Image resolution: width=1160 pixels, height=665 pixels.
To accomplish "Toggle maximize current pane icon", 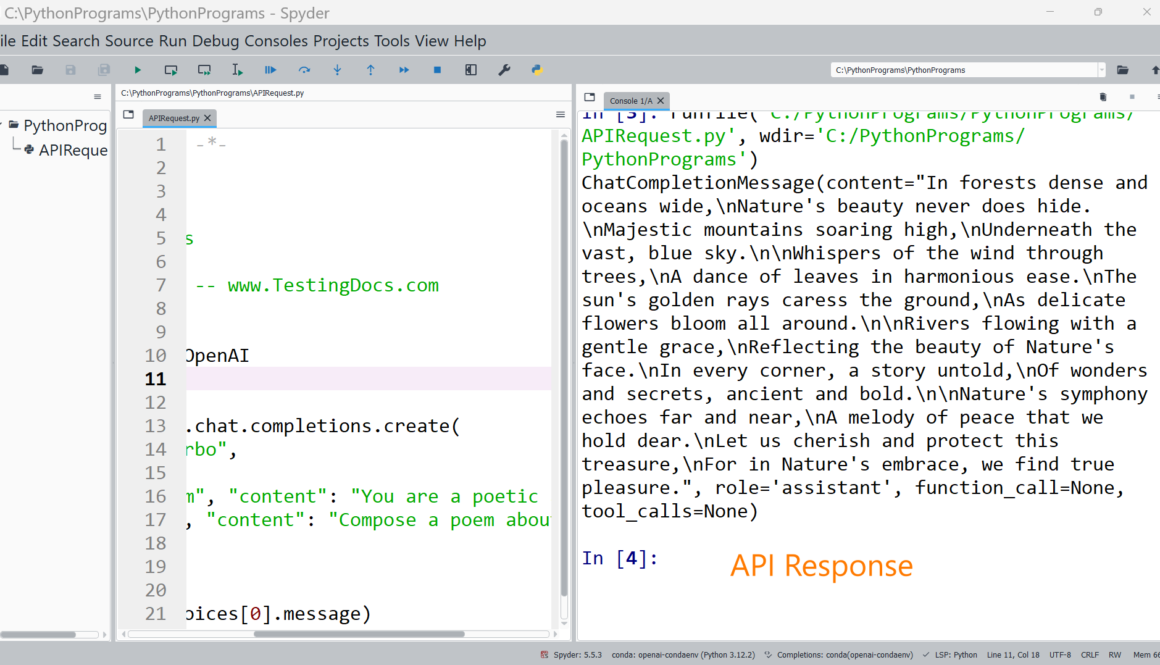I will [471, 70].
